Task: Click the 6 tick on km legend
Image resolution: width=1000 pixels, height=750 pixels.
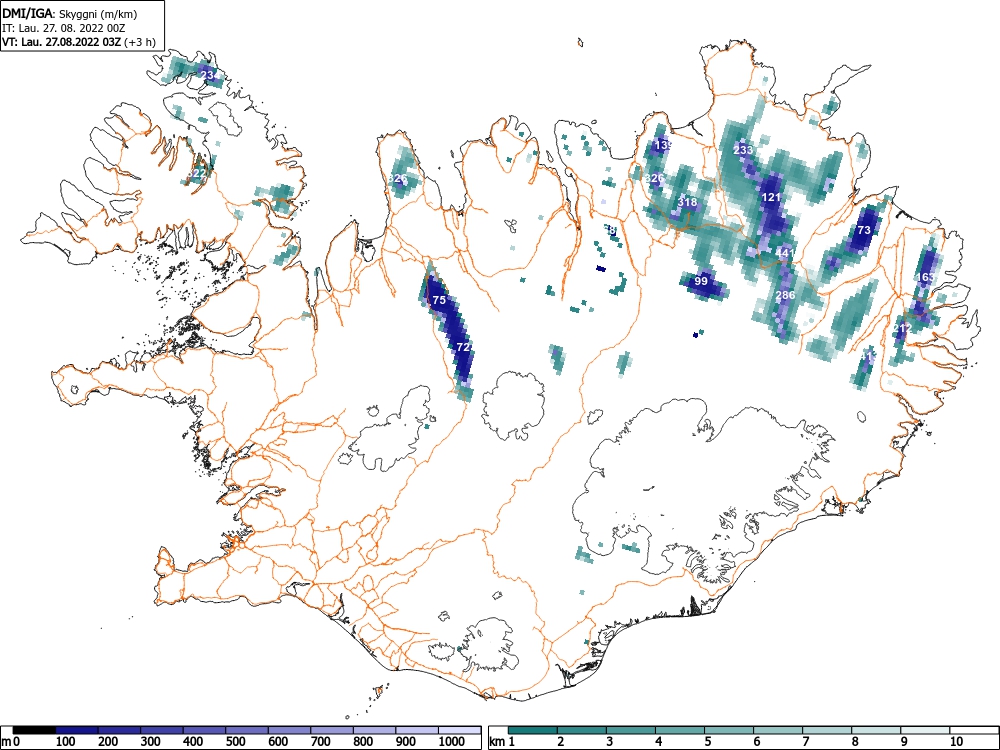Action: pyautogui.click(x=756, y=741)
